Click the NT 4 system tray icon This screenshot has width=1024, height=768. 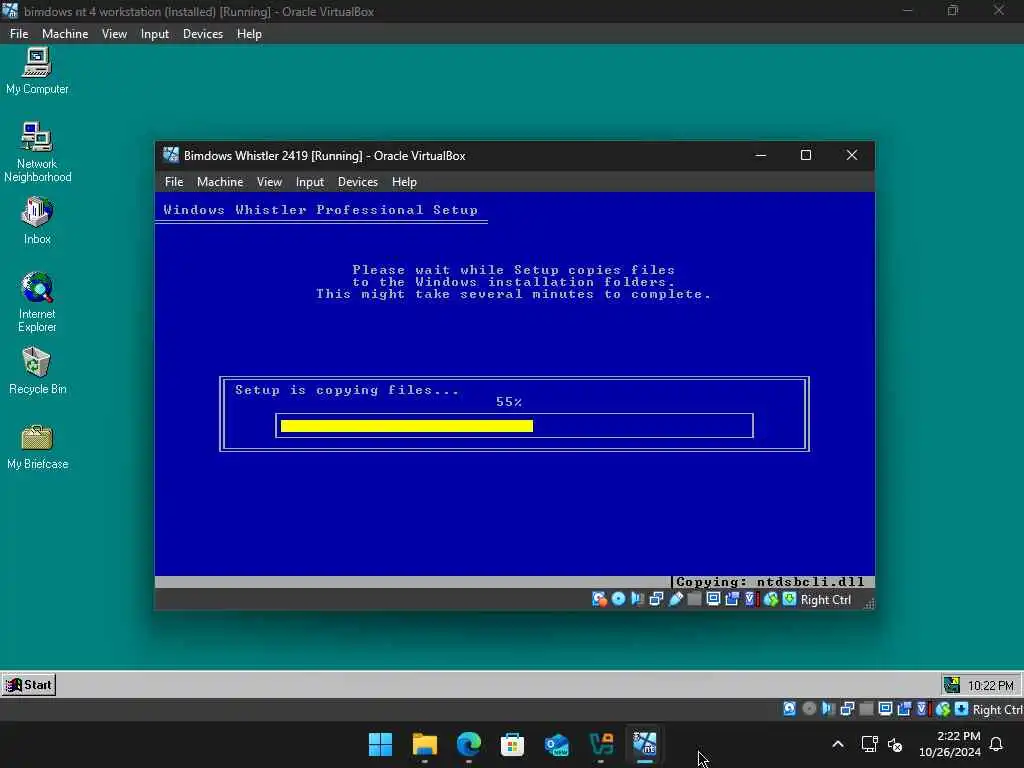pyautogui.click(x=952, y=684)
